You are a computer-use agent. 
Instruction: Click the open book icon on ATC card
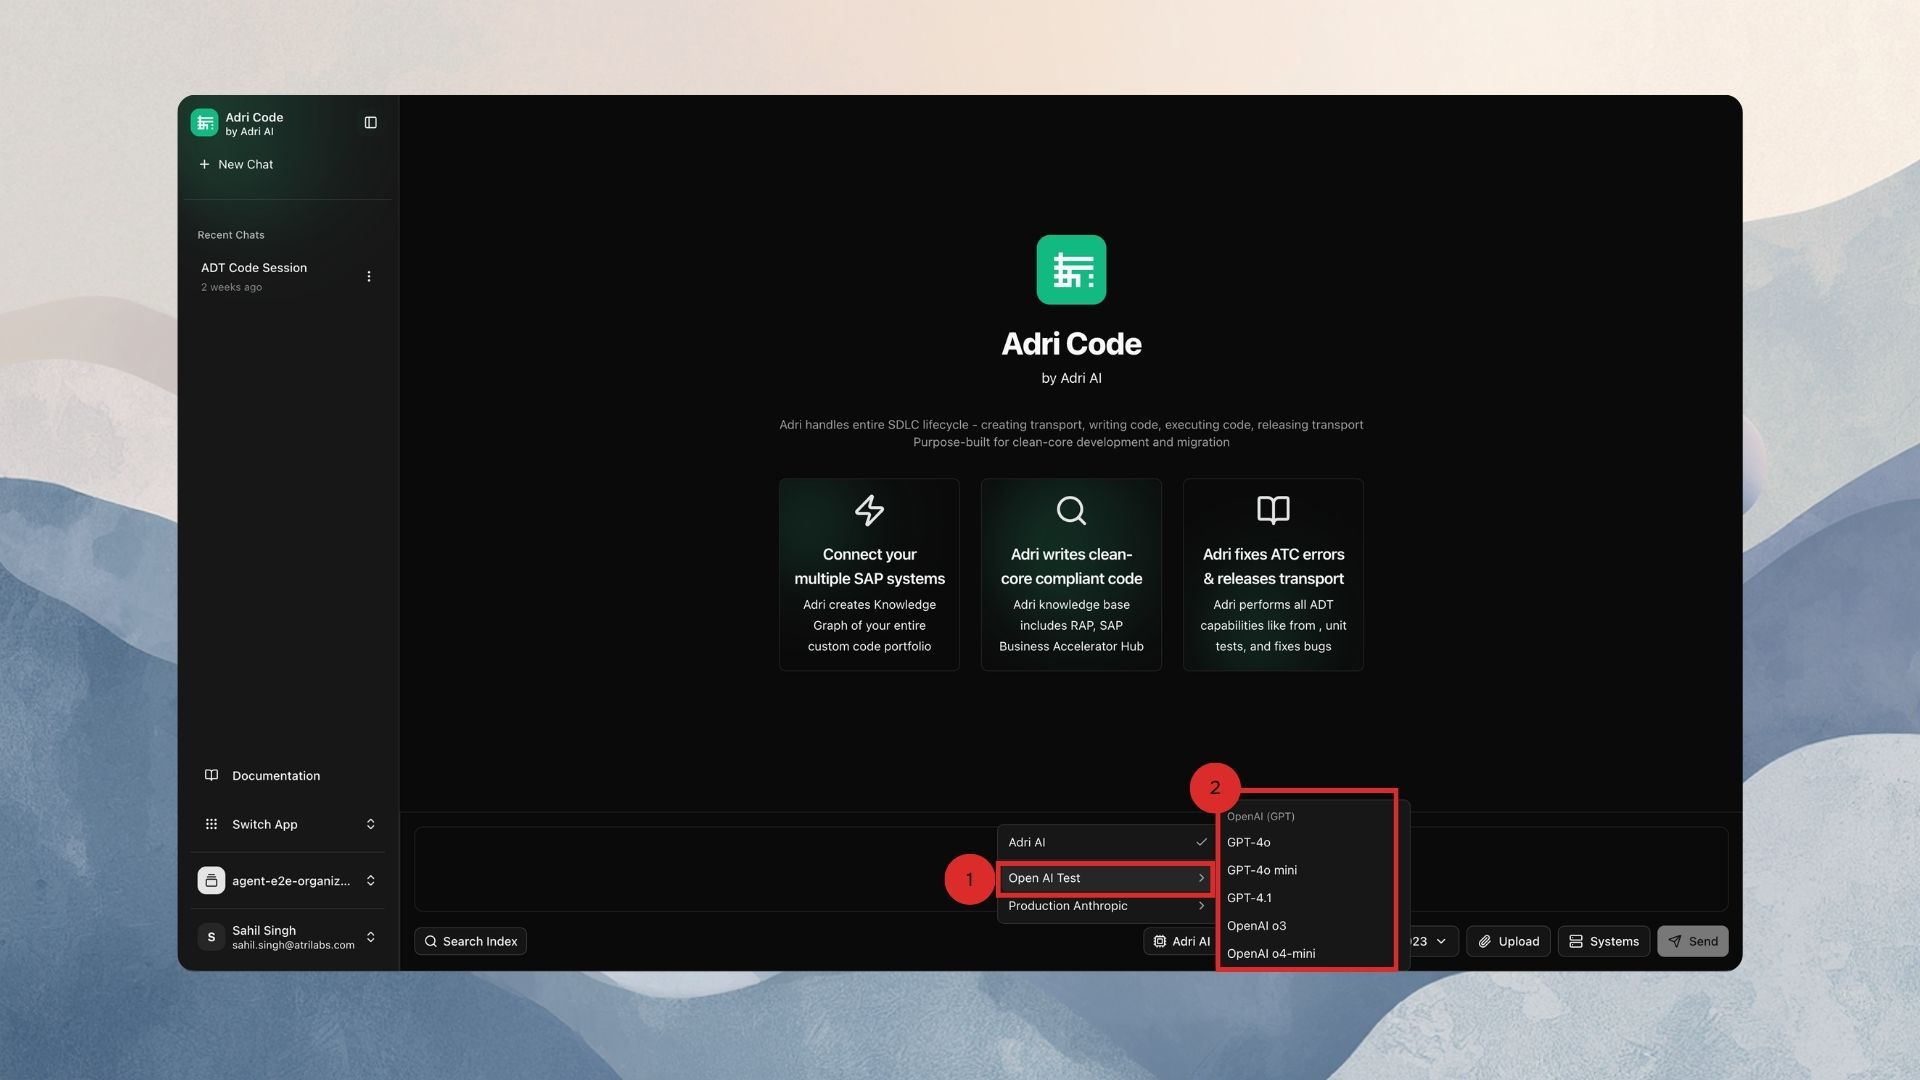[x=1273, y=510]
